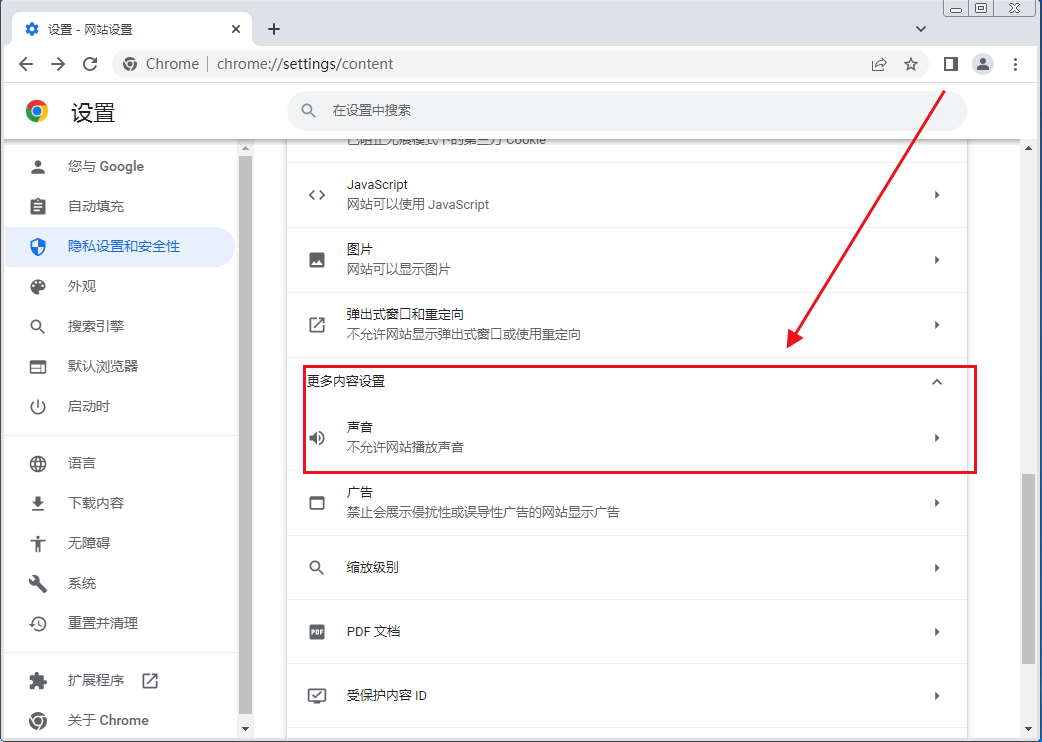This screenshot has height=742, width=1042.
Task: Restore down the Chrome window
Action: point(981,9)
